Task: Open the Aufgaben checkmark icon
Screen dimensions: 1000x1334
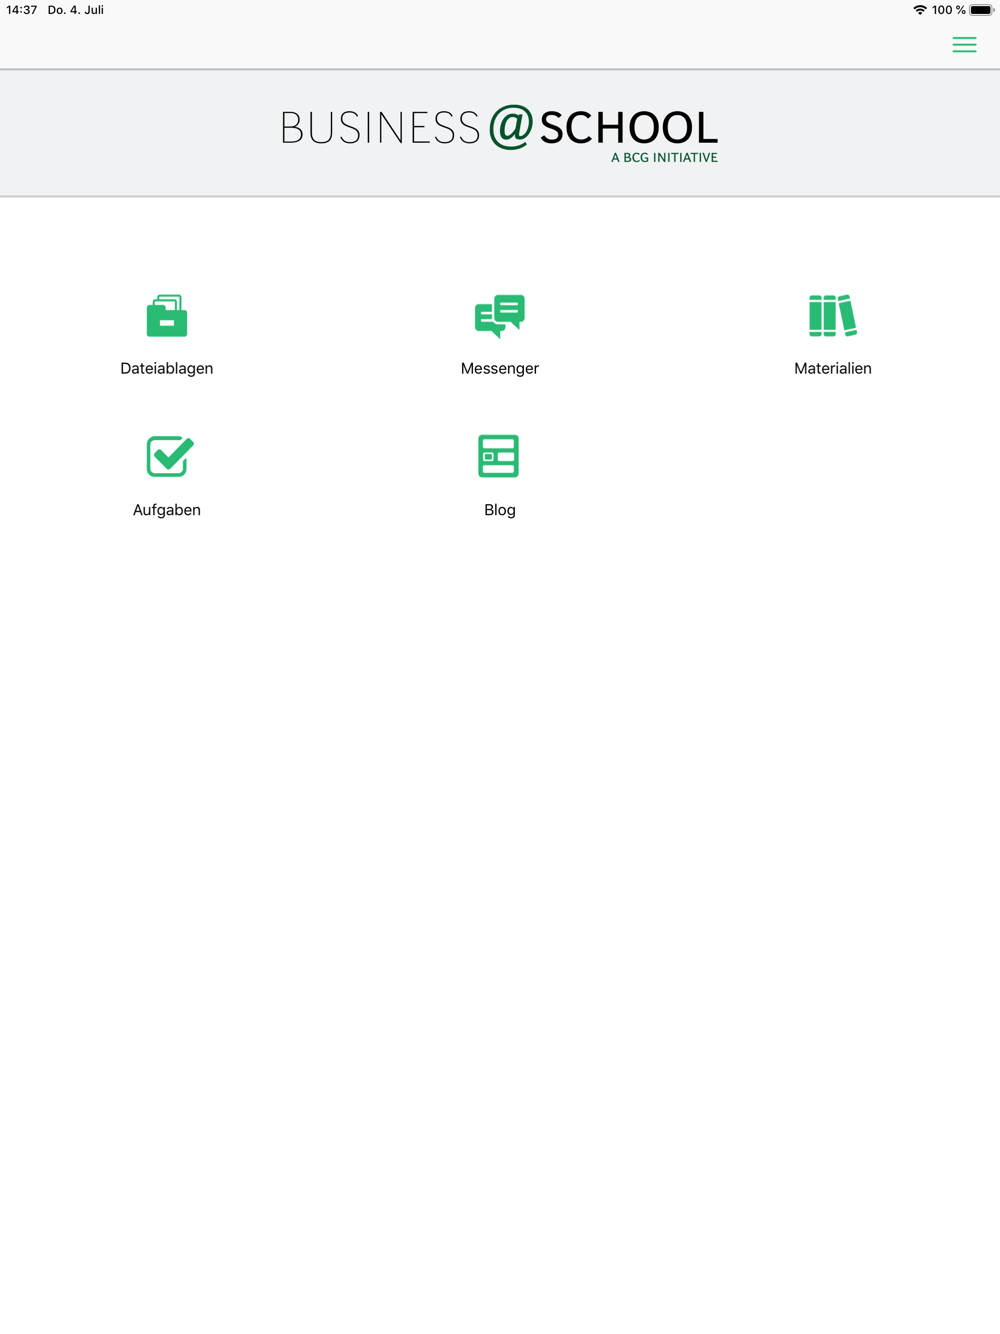Action: pos(169,456)
